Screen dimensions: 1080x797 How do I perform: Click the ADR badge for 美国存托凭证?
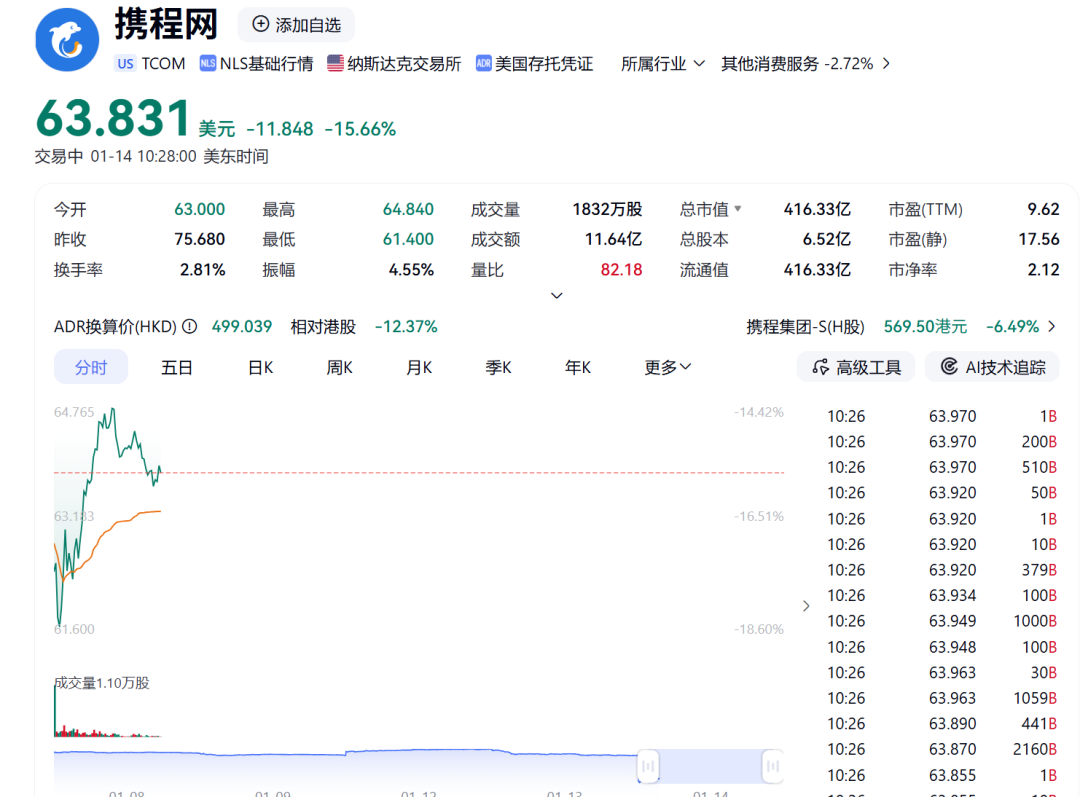click(x=484, y=63)
